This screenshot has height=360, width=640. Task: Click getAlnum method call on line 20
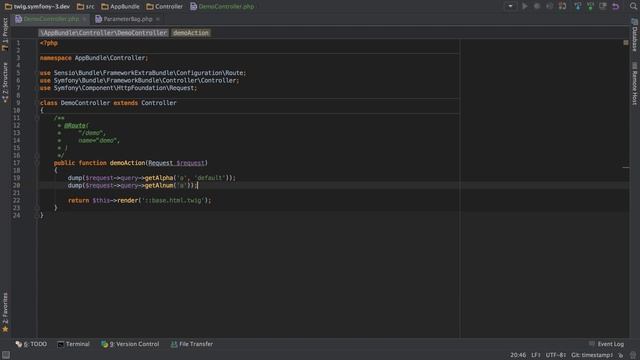pyautogui.click(x=159, y=185)
